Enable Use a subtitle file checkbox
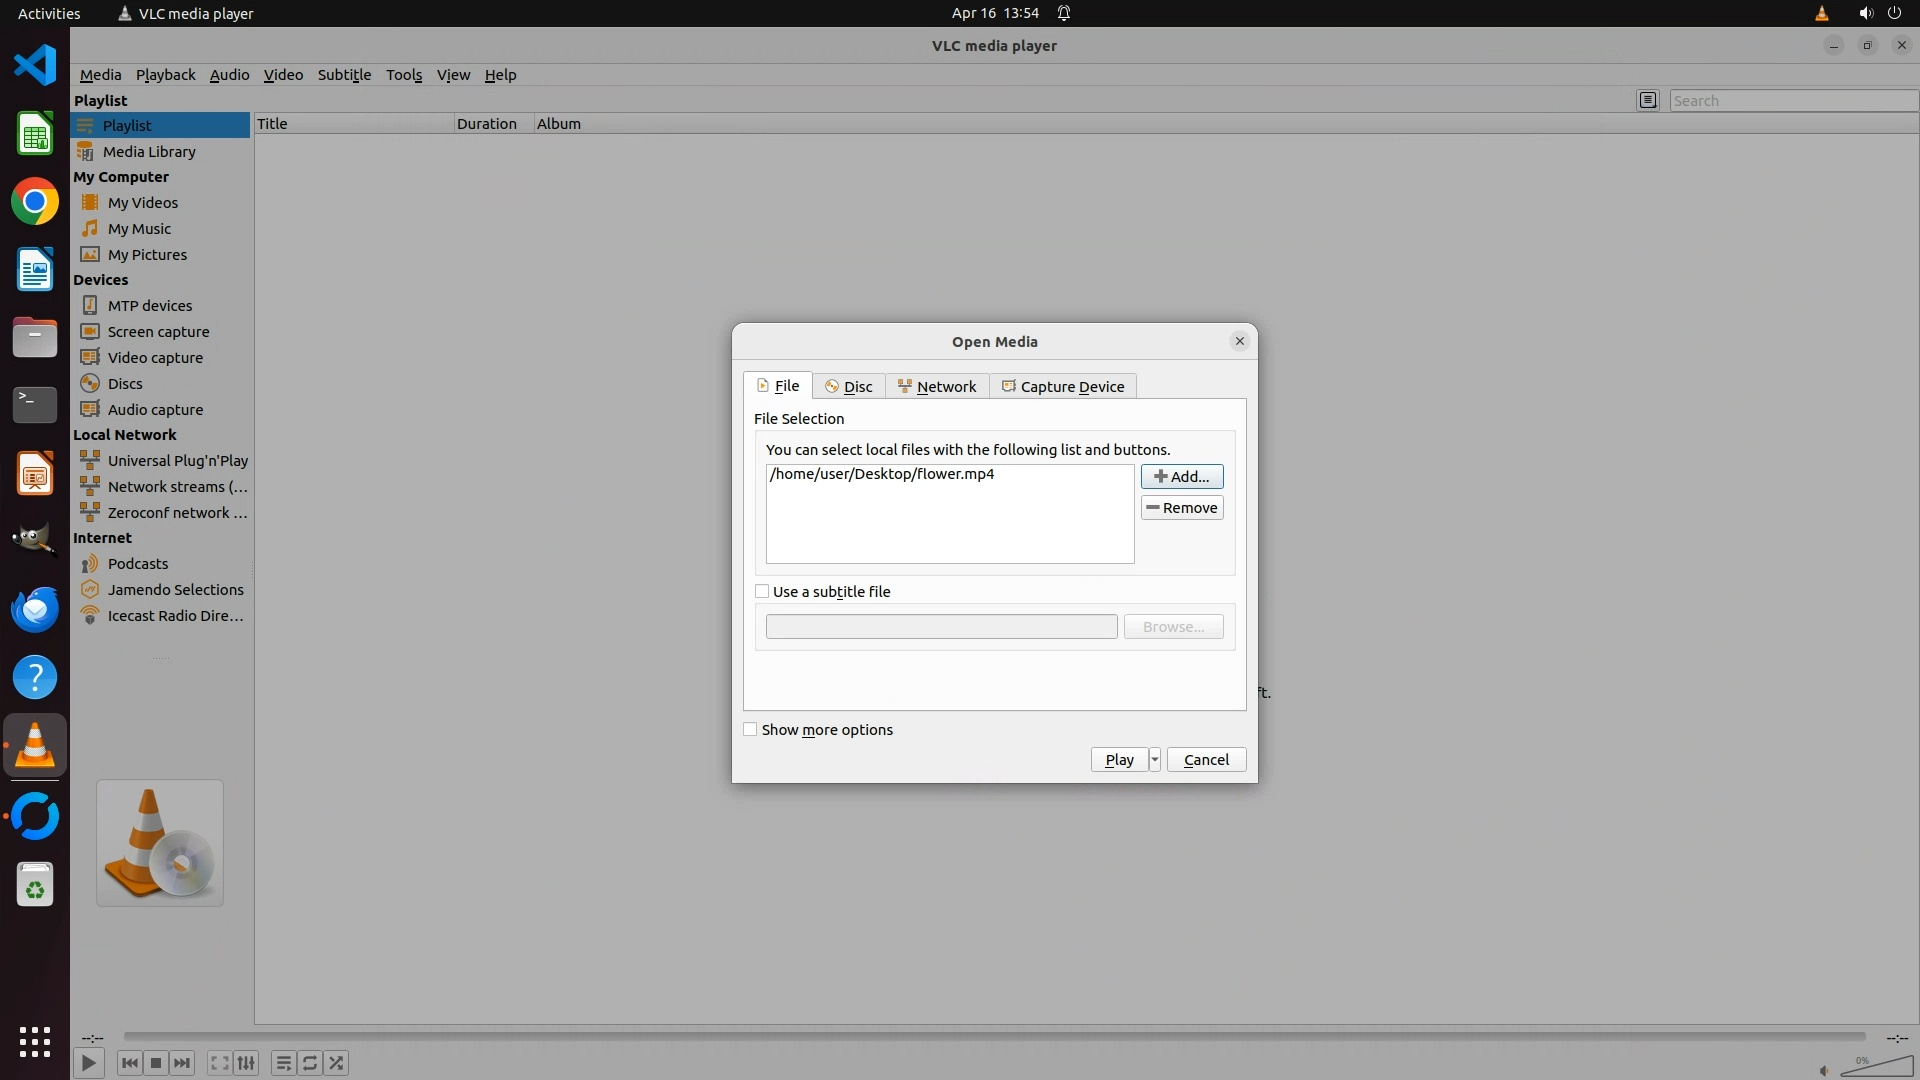The image size is (1920, 1080). pos(762,592)
